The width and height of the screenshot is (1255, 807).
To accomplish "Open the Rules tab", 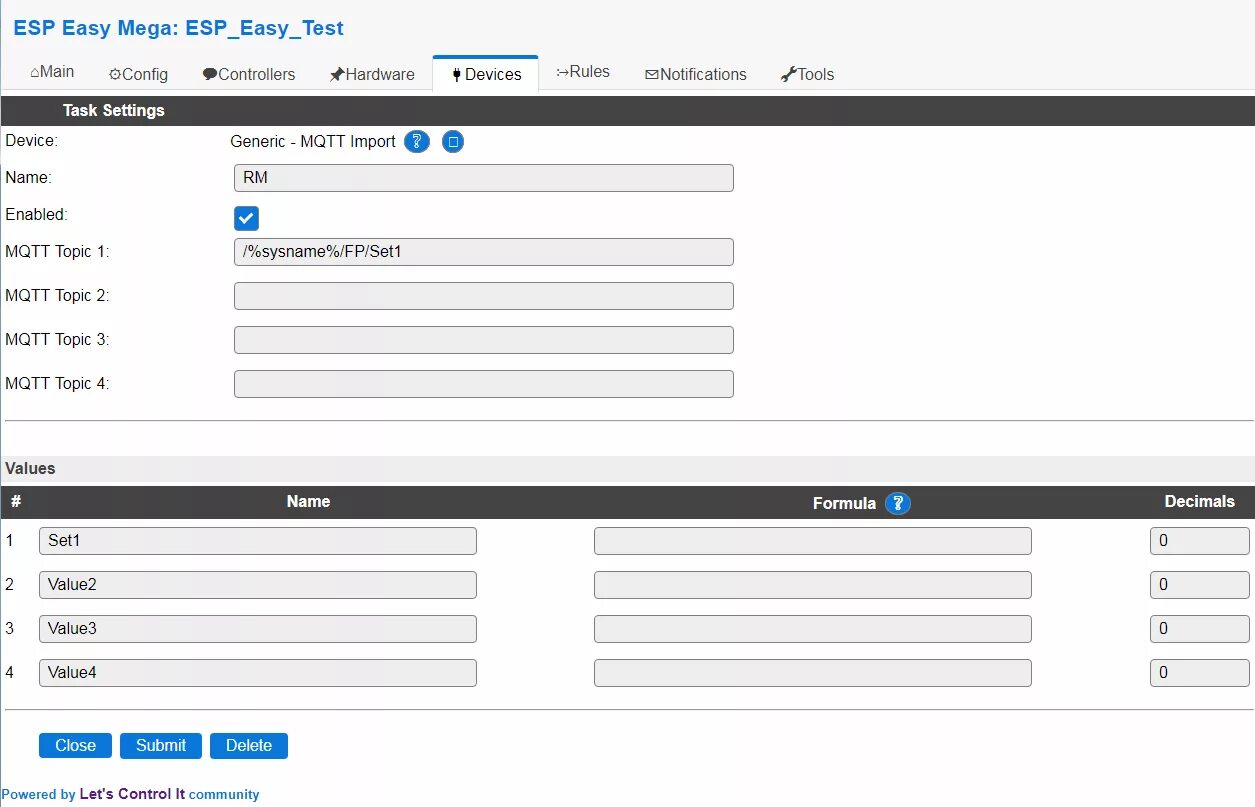I will point(583,72).
